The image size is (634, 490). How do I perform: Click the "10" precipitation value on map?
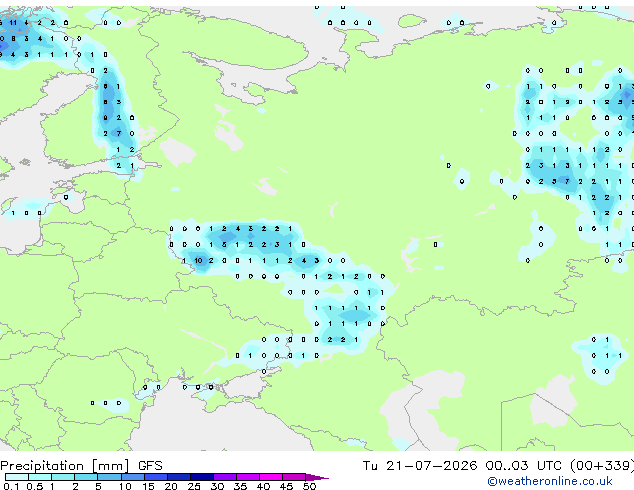tap(198, 260)
